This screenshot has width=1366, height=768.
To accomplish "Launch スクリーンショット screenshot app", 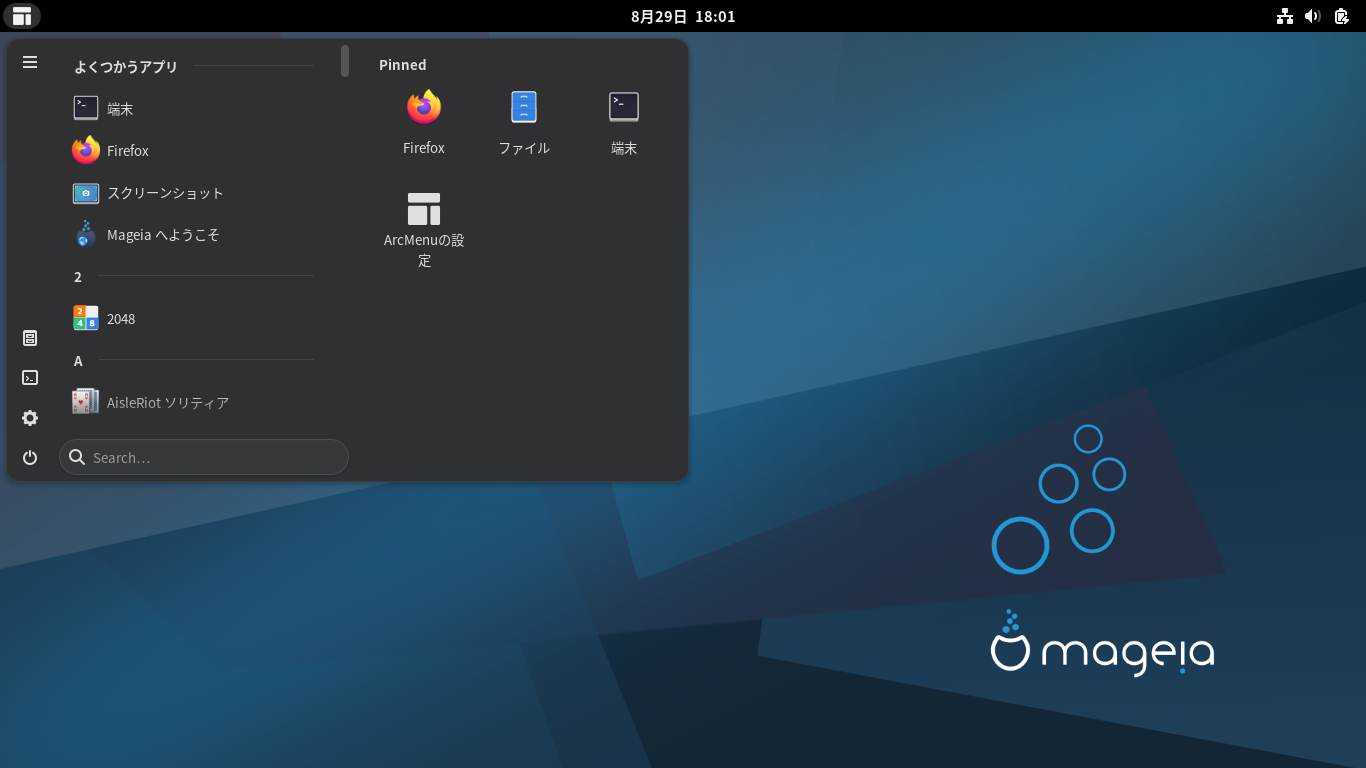I will click(194, 192).
